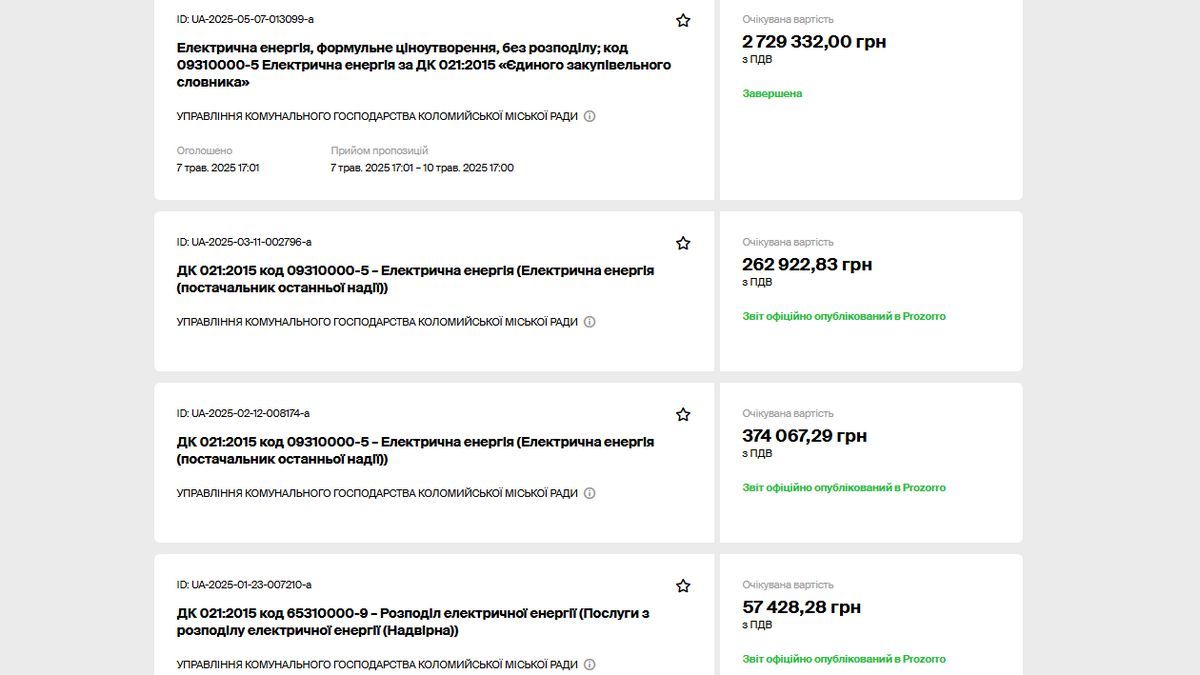Click buyer name in UA-2025-01-23-007210-a card
This screenshot has height=675, width=1200.
point(377,664)
